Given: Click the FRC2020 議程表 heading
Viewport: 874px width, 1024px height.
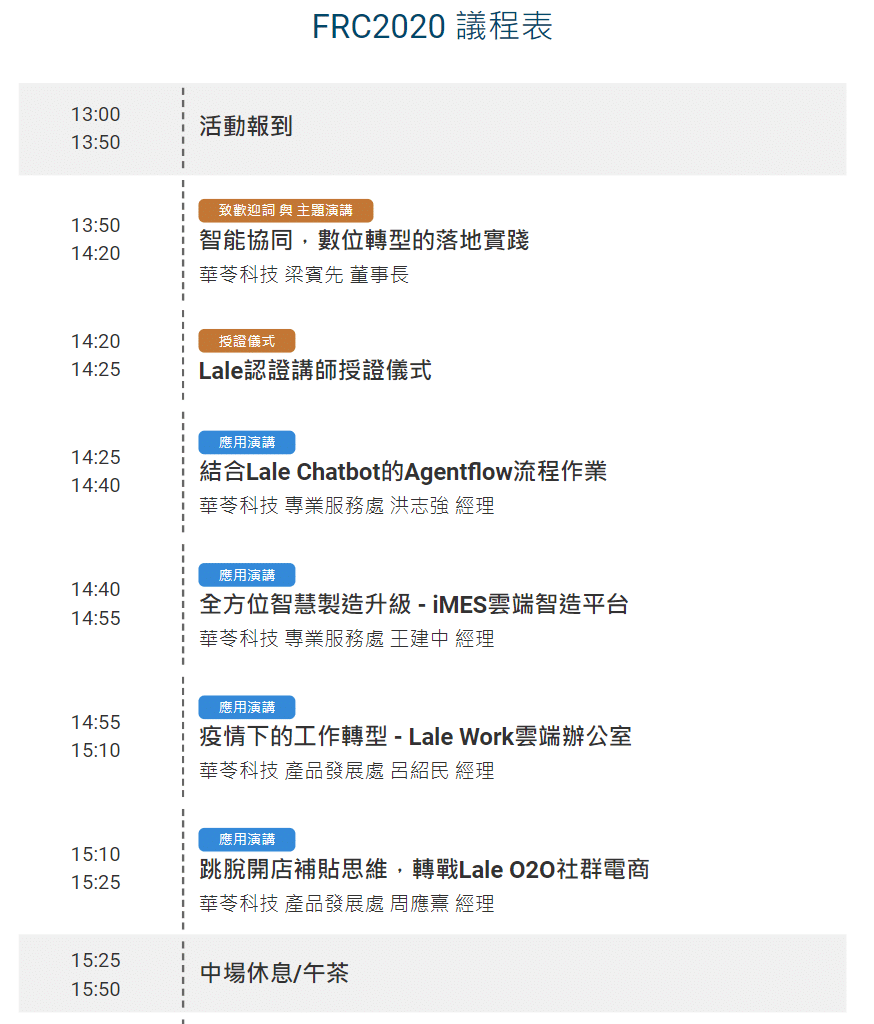Looking at the screenshot, I should (x=432, y=27).
